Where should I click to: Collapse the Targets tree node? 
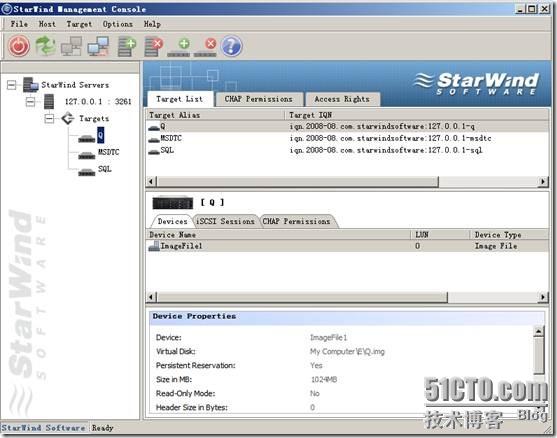pyautogui.click(x=49, y=119)
